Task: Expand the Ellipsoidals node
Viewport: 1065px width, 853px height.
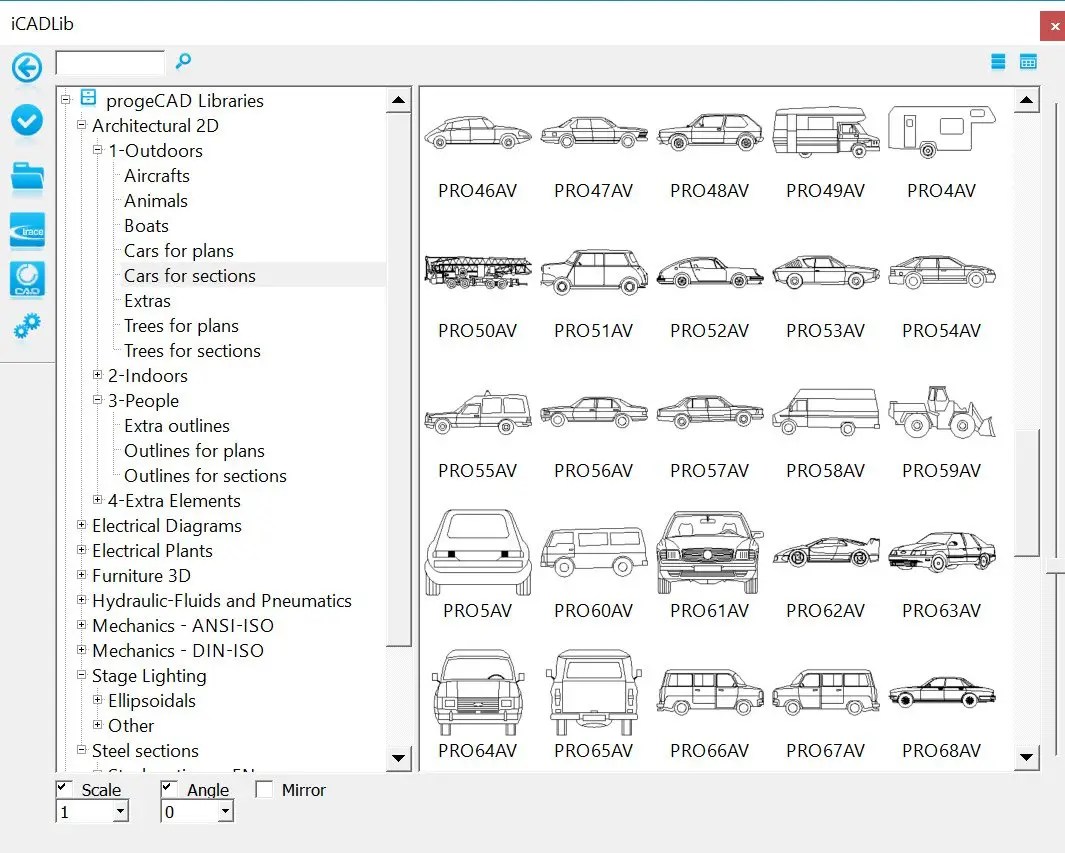Action: click(x=97, y=700)
